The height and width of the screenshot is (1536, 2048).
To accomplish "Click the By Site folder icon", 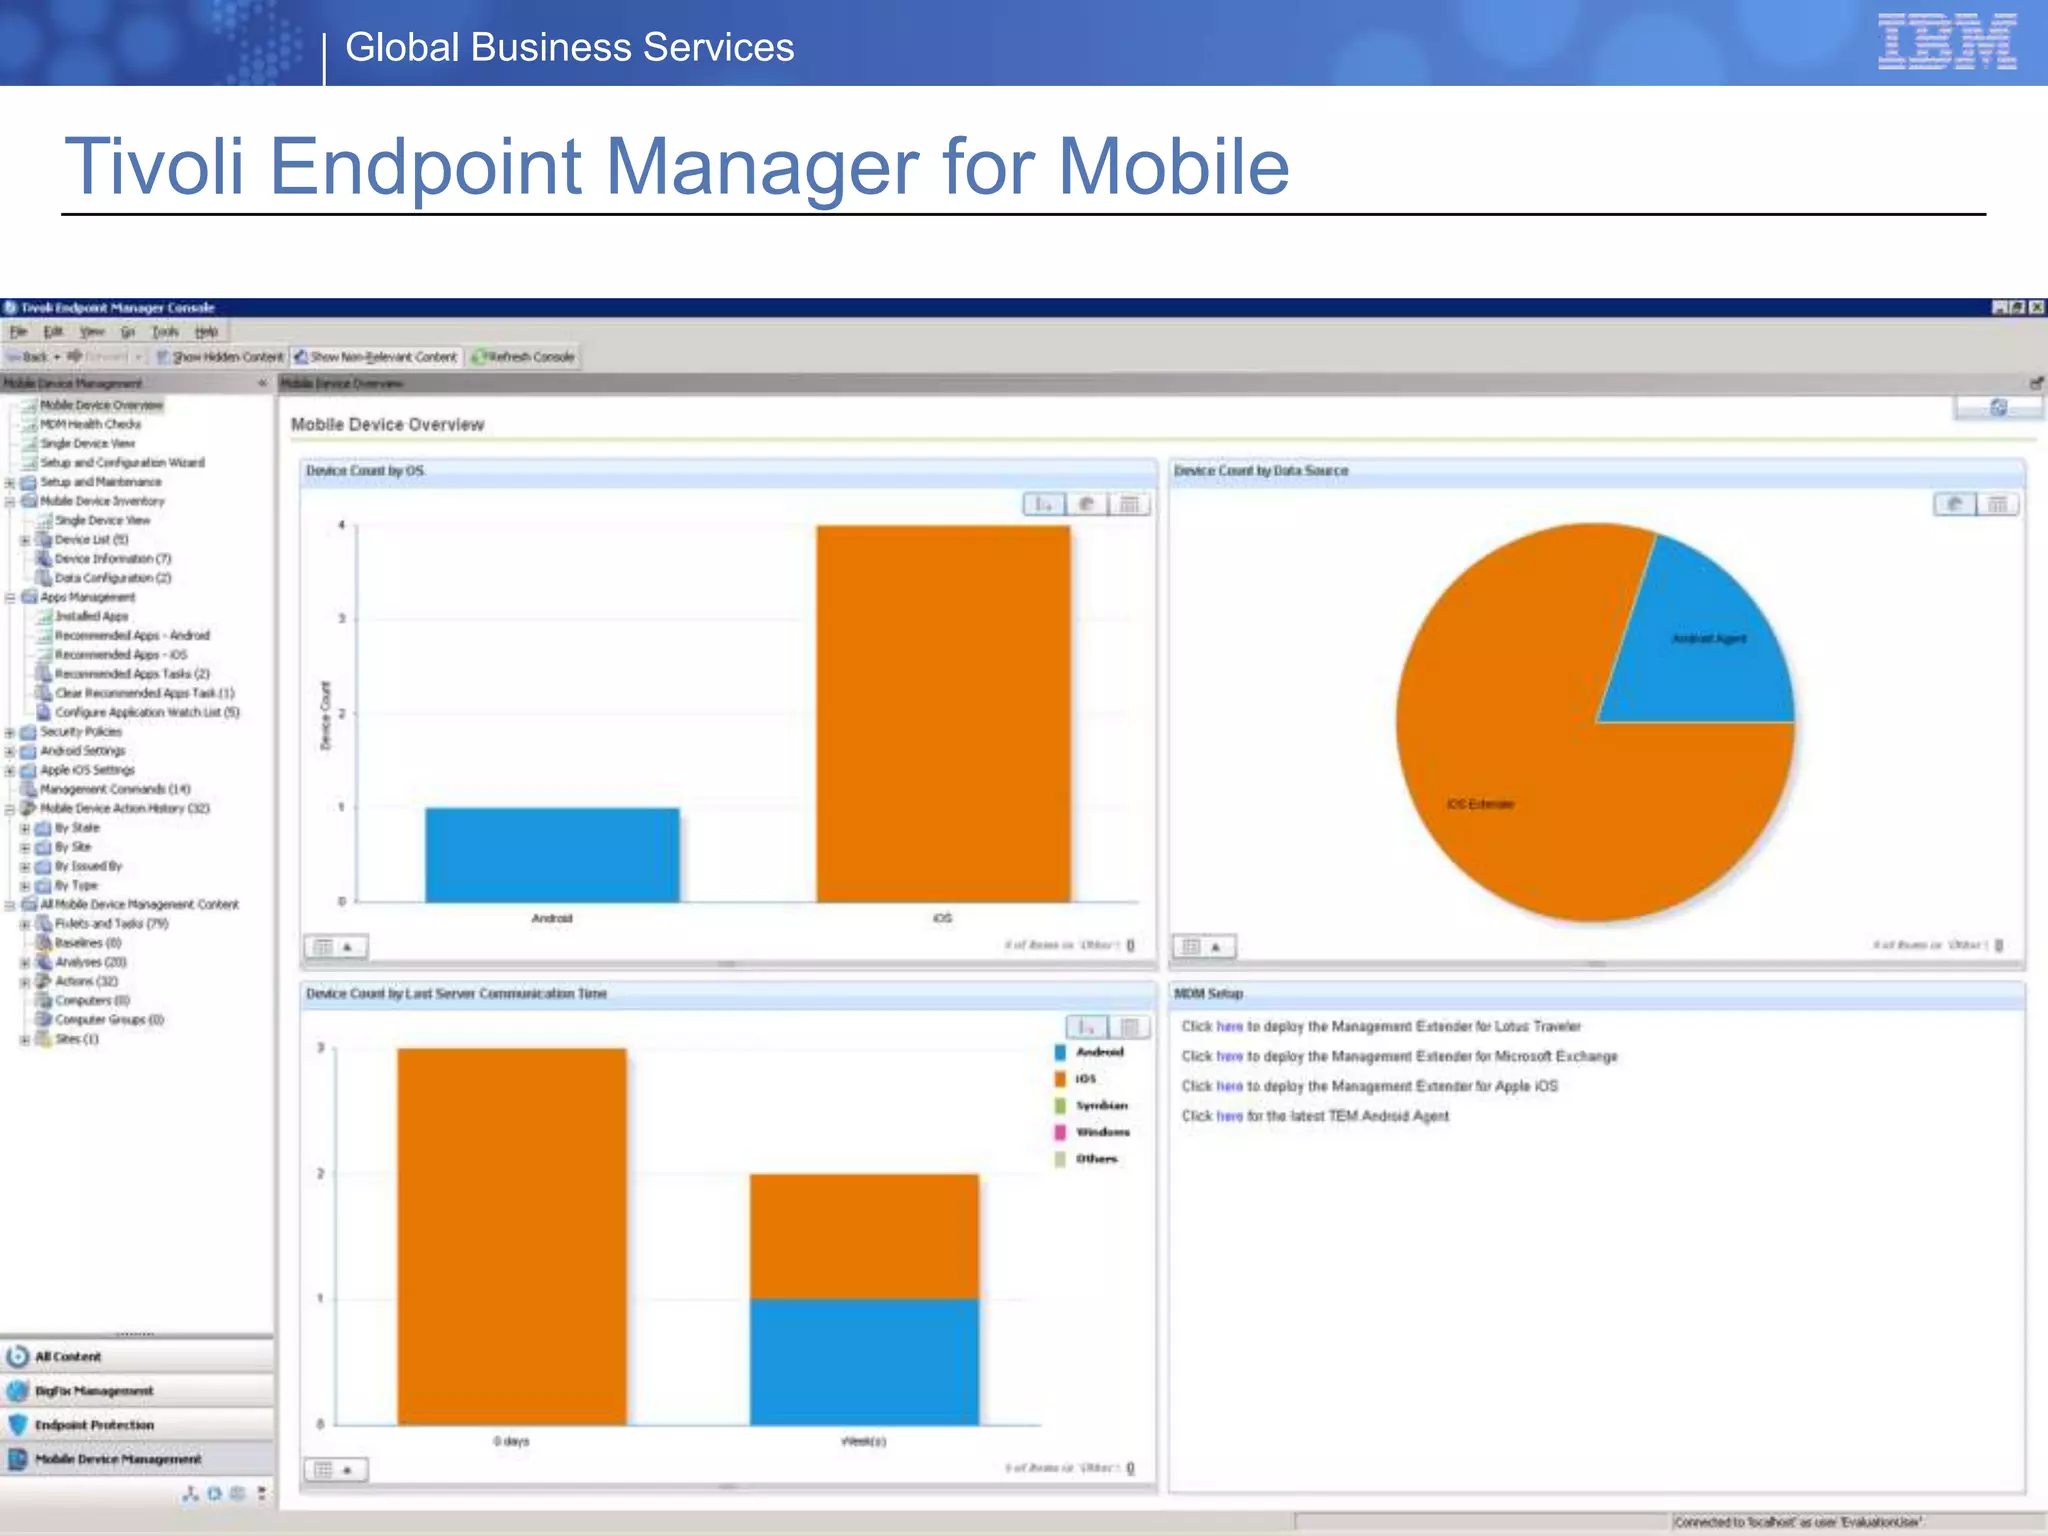I will pos(43,847).
